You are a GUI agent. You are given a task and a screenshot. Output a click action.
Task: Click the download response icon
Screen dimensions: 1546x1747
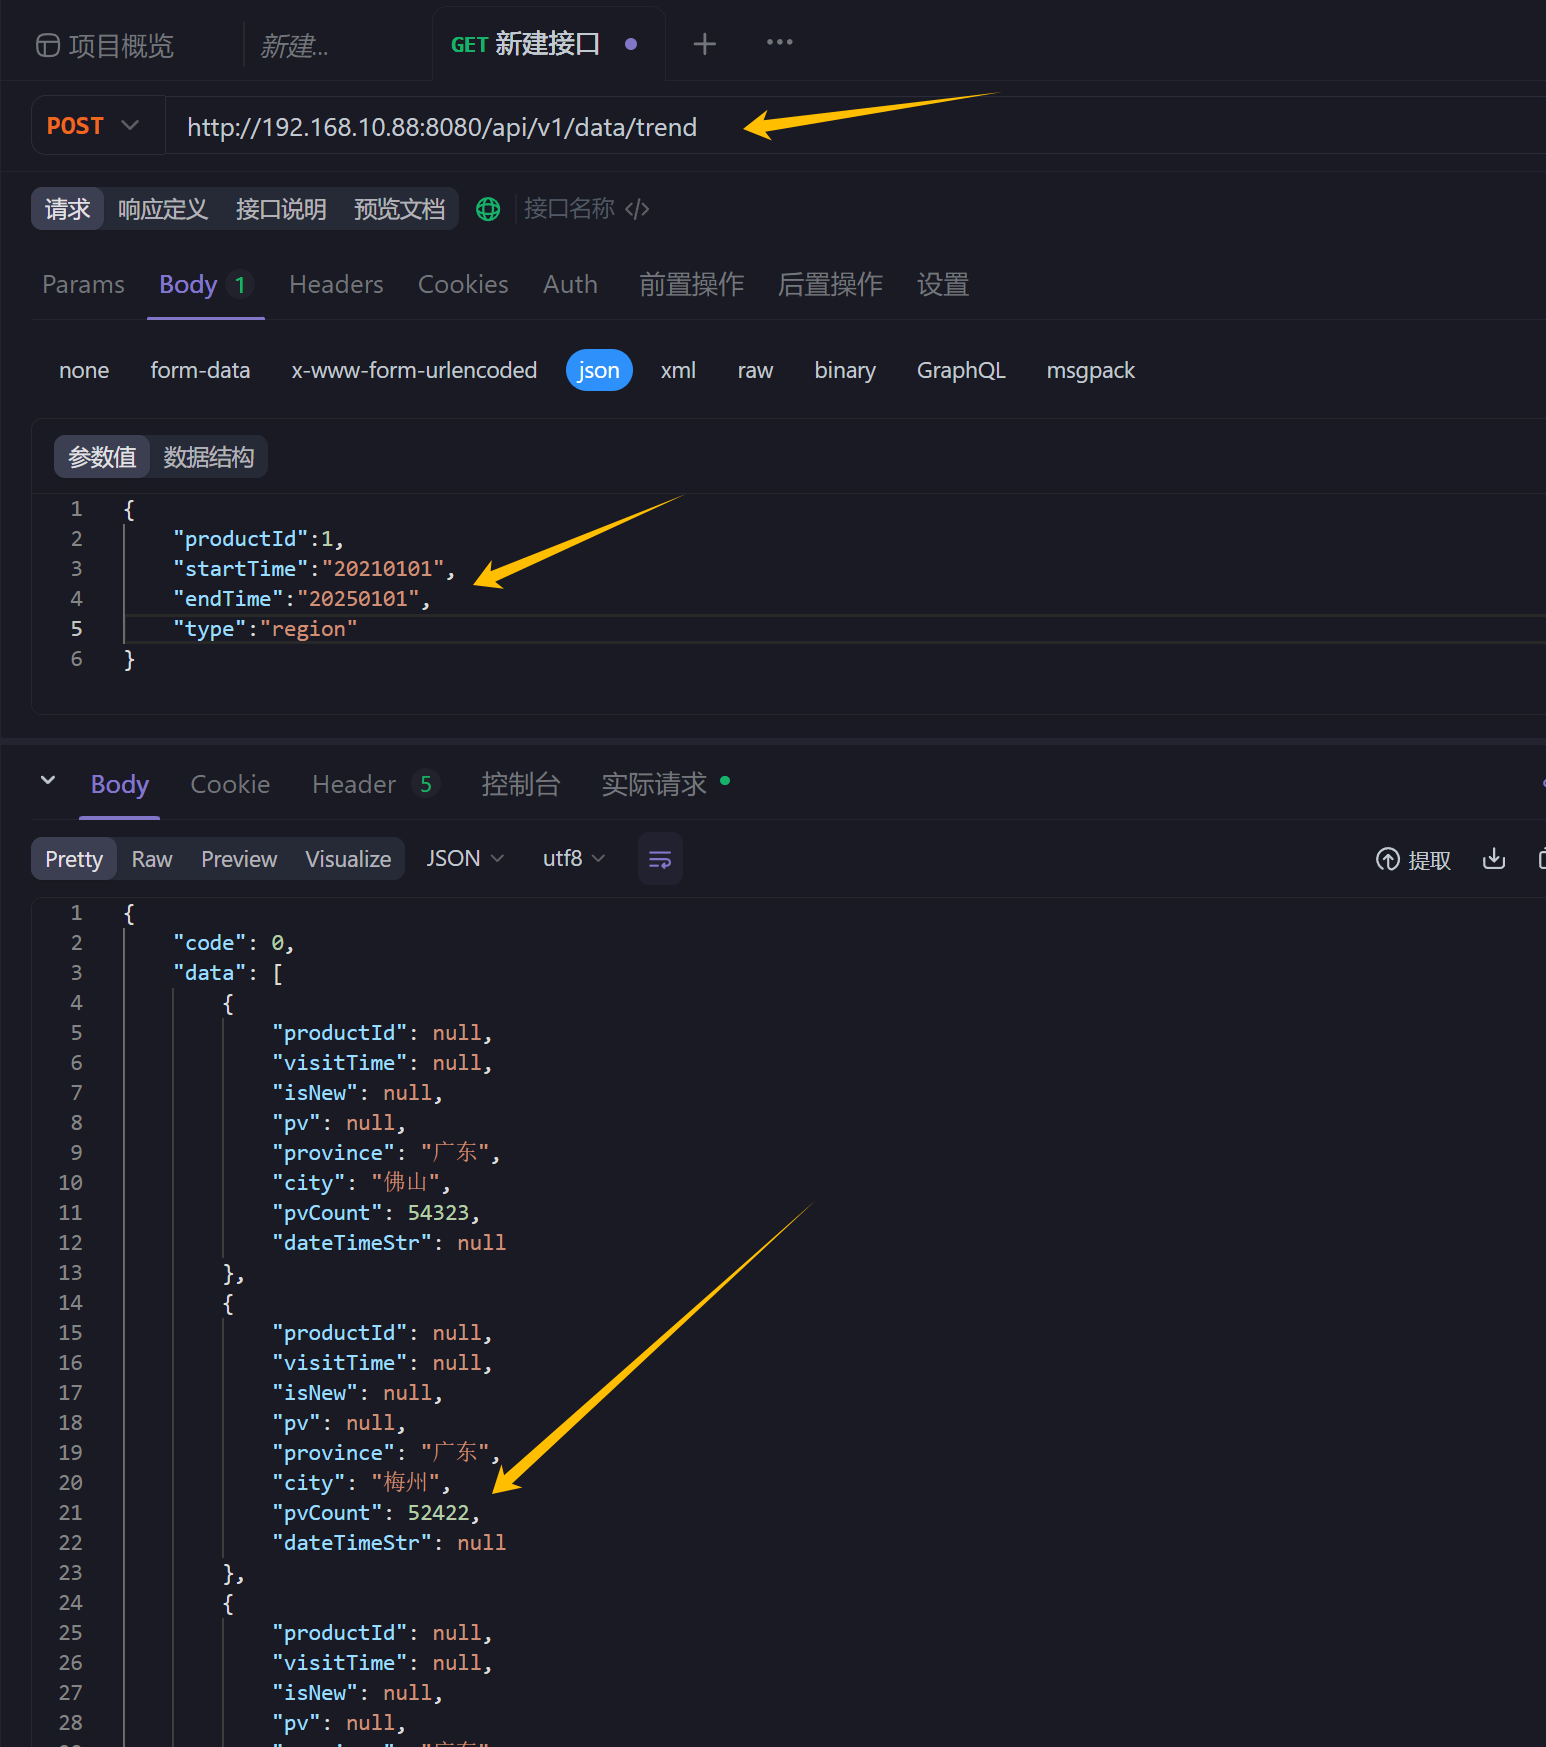pos(1494,859)
